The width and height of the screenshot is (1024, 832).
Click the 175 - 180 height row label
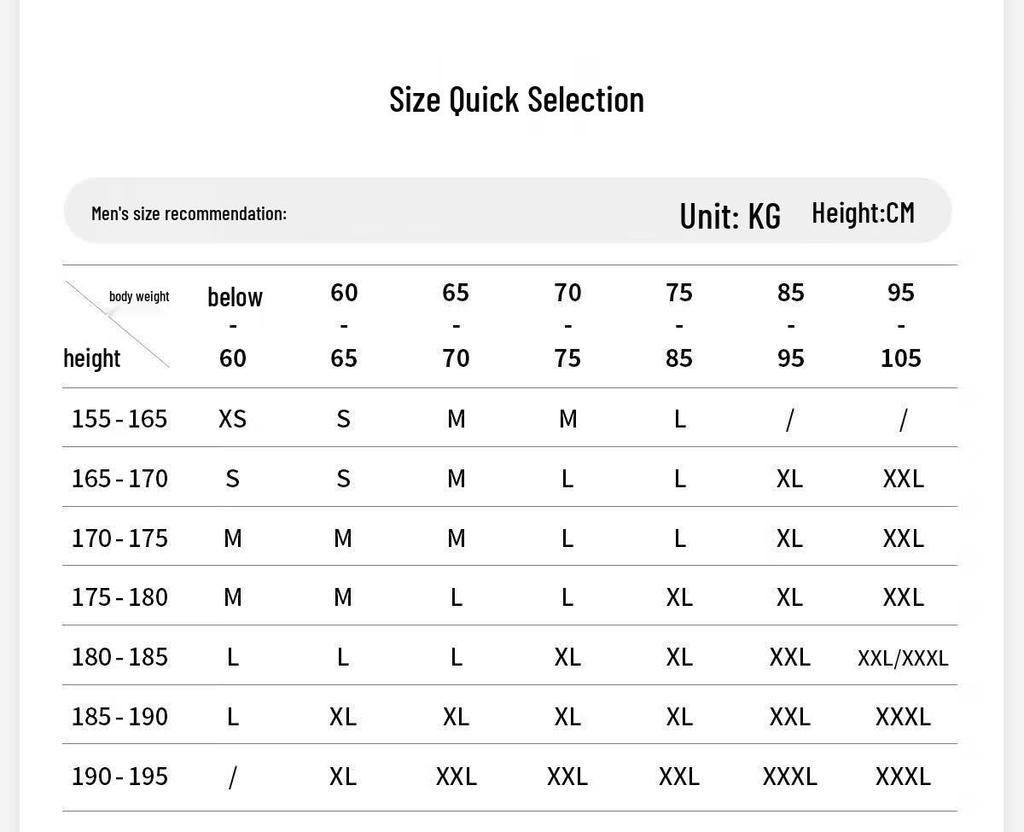tap(120, 597)
